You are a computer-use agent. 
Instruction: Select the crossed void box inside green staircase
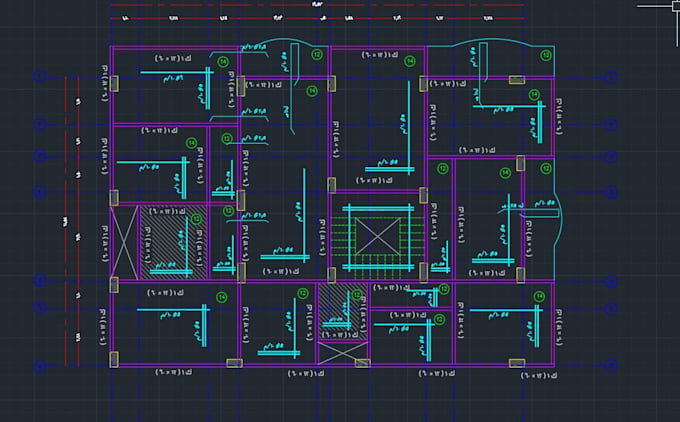(x=378, y=236)
